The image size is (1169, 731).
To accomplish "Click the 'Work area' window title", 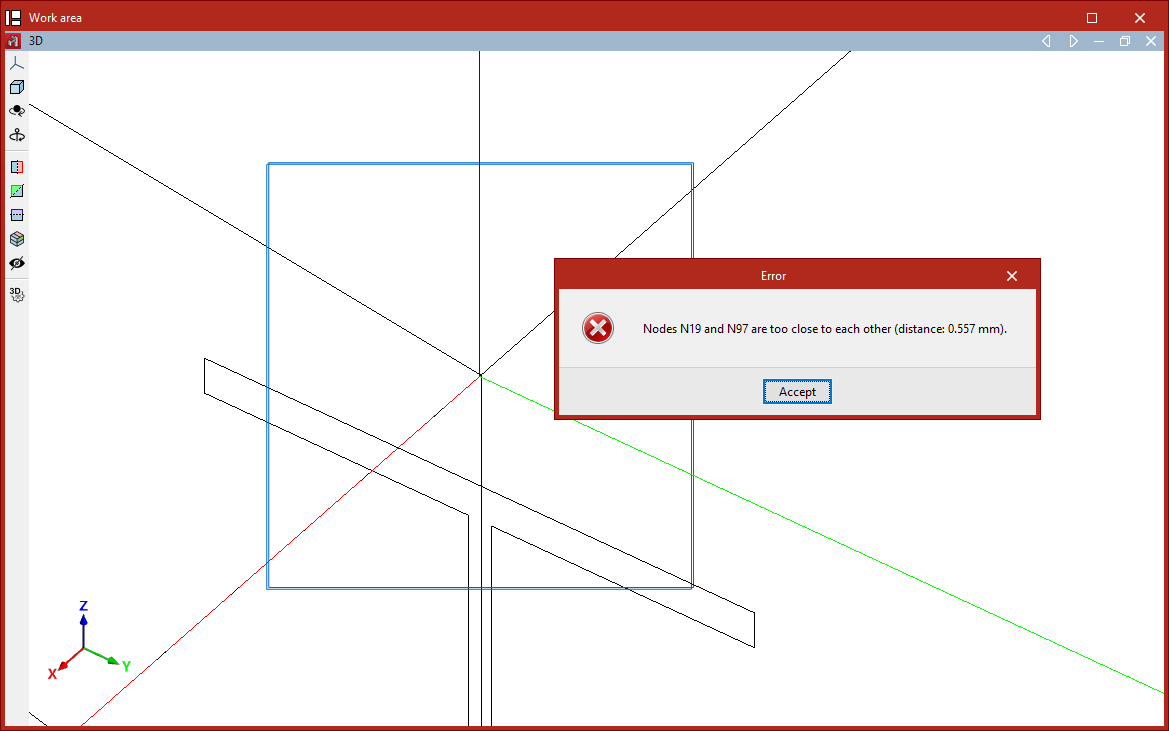I will tap(55, 18).
